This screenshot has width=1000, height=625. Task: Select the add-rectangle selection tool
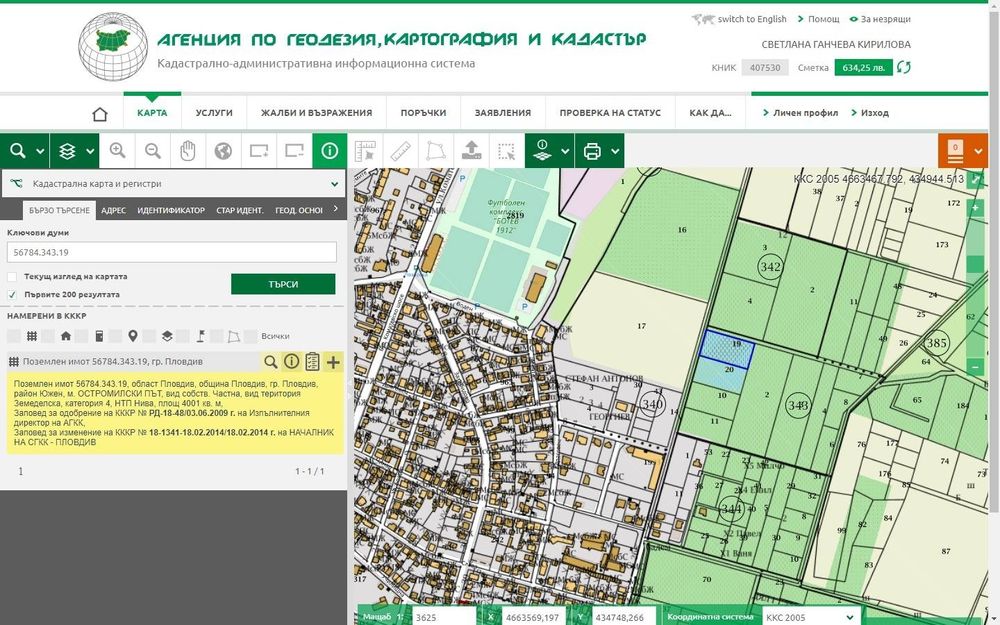tap(258, 151)
